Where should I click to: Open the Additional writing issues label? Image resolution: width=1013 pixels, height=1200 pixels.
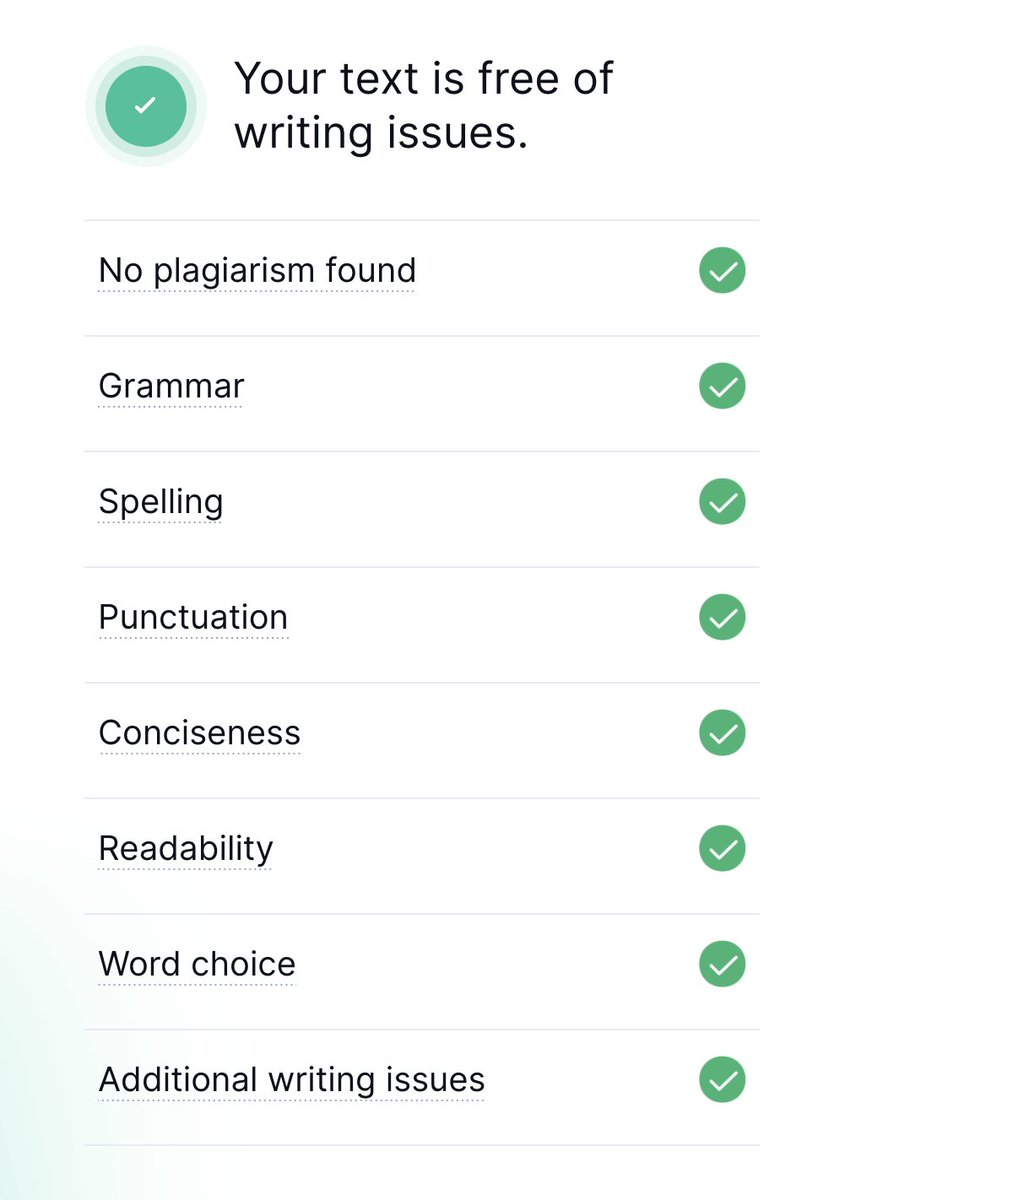pyautogui.click(x=291, y=1080)
